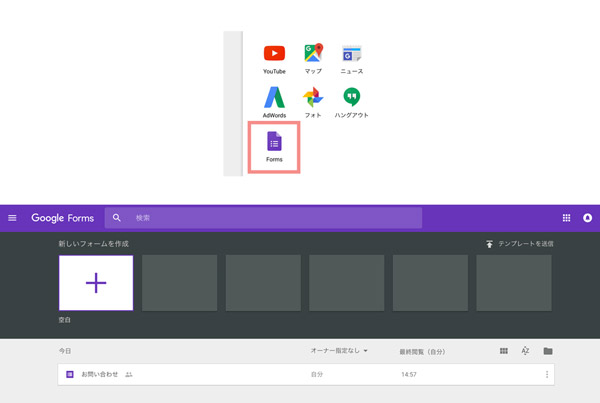The height and width of the screenshot is (403, 600).
Task: Open the お問い合わせ form
Action: click(x=100, y=374)
